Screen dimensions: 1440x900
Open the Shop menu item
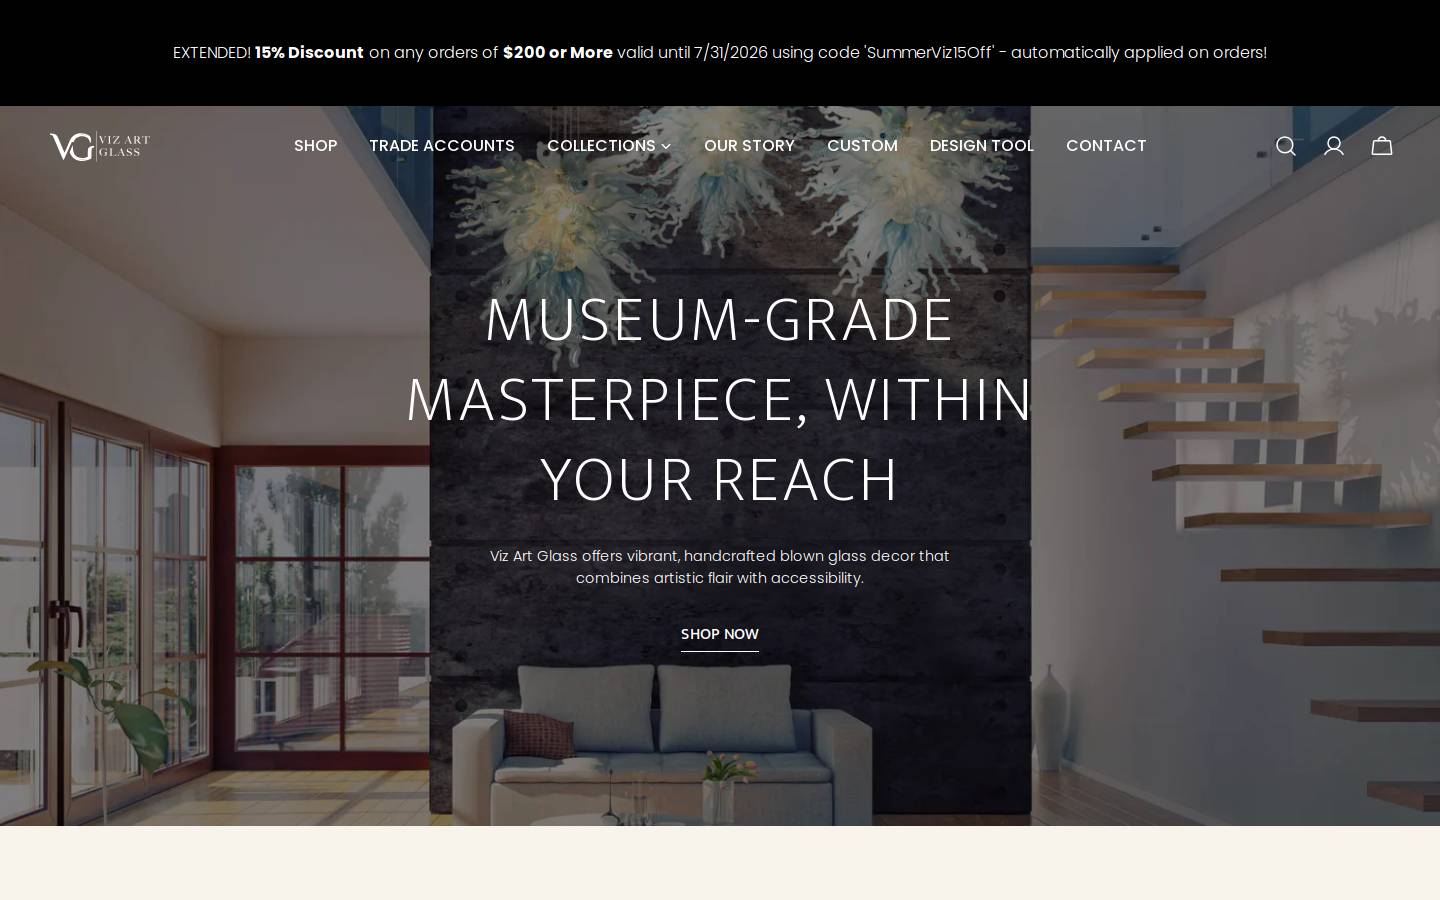pyautogui.click(x=315, y=146)
